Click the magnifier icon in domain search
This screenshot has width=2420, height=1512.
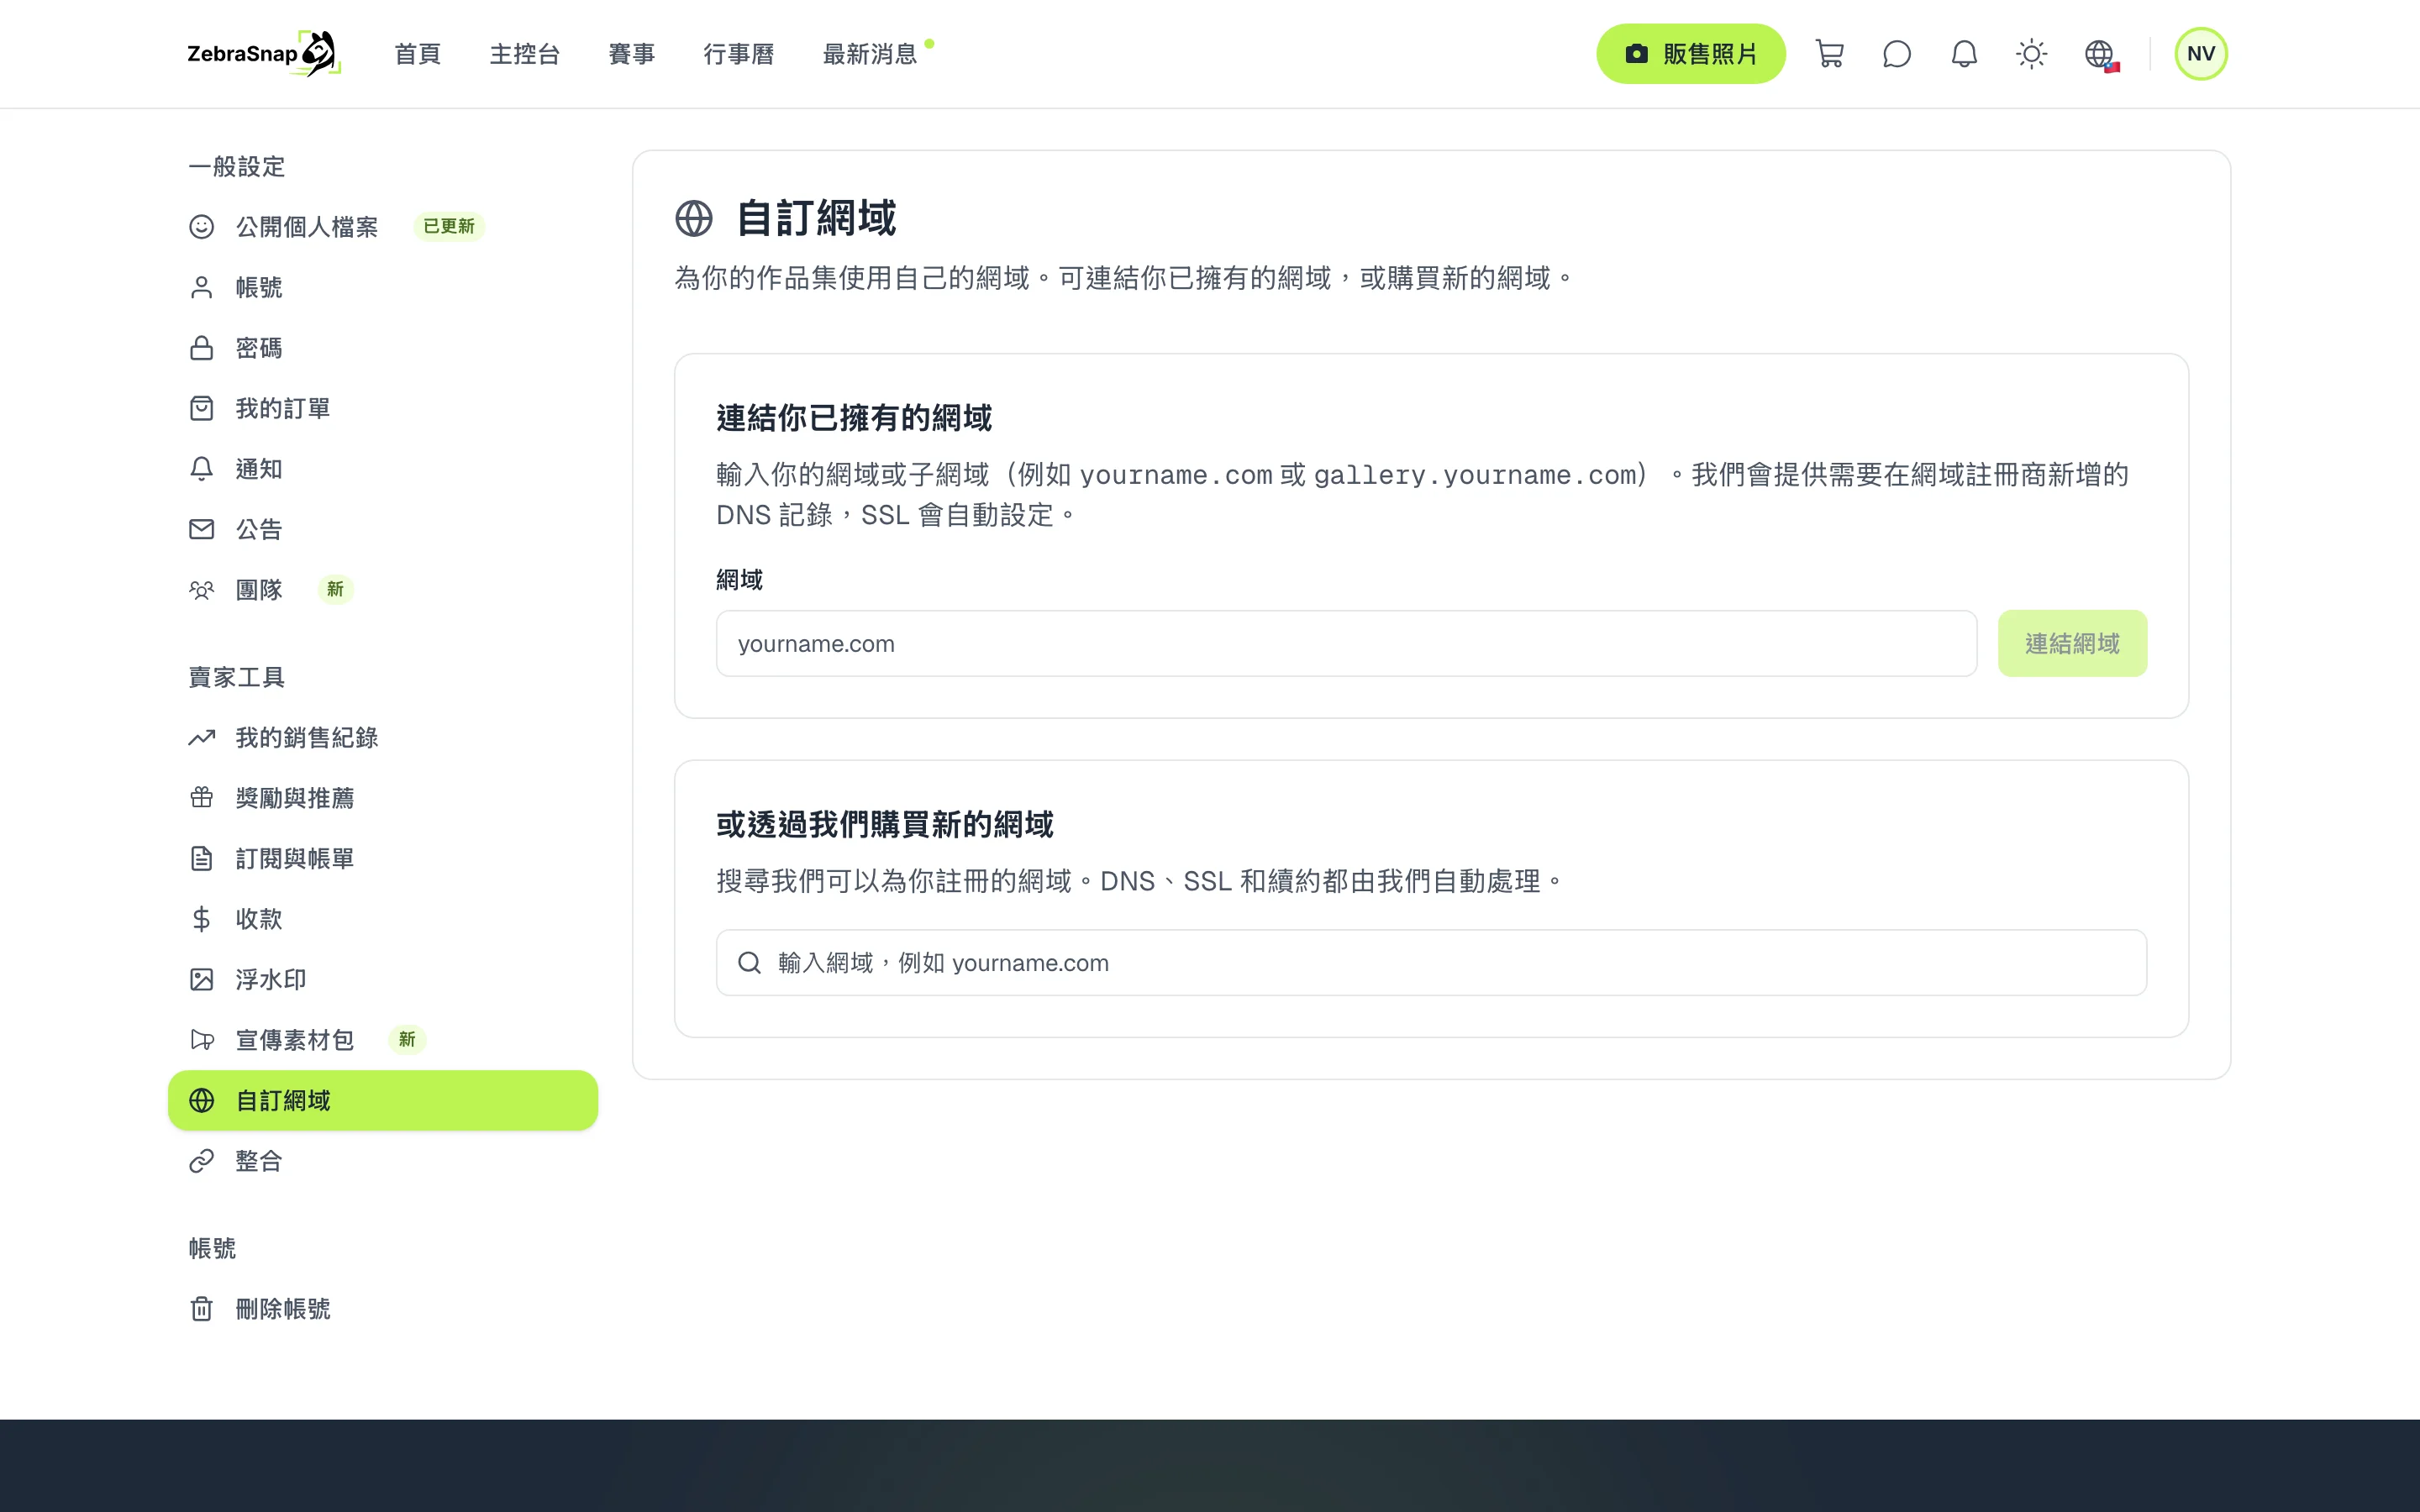coord(750,963)
